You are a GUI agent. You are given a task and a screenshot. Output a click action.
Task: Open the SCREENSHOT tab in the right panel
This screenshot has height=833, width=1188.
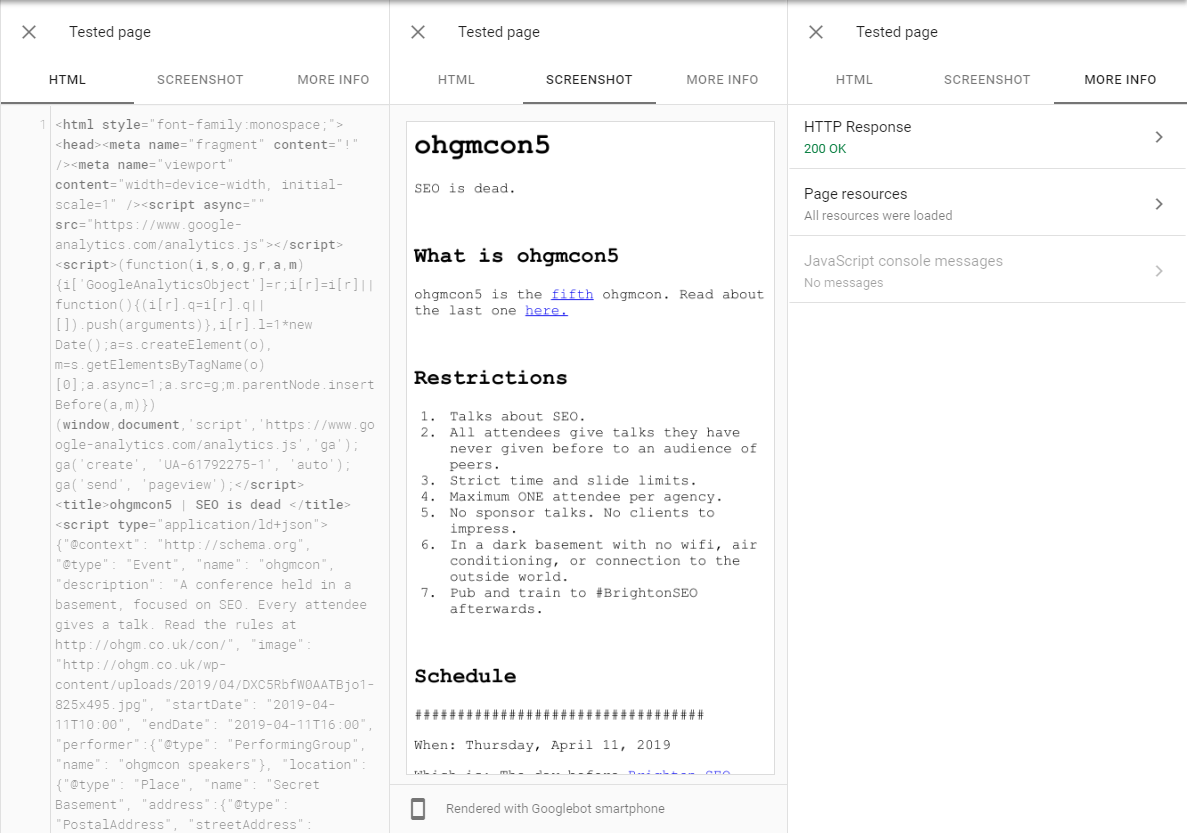(986, 80)
